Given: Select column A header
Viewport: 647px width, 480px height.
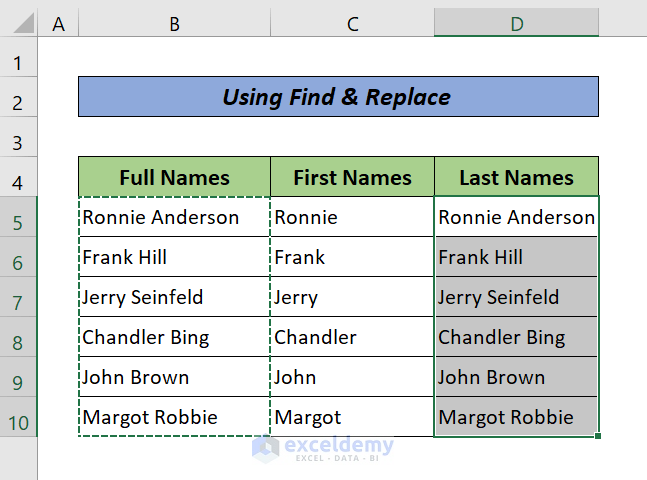Looking at the screenshot, I should 58,23.
